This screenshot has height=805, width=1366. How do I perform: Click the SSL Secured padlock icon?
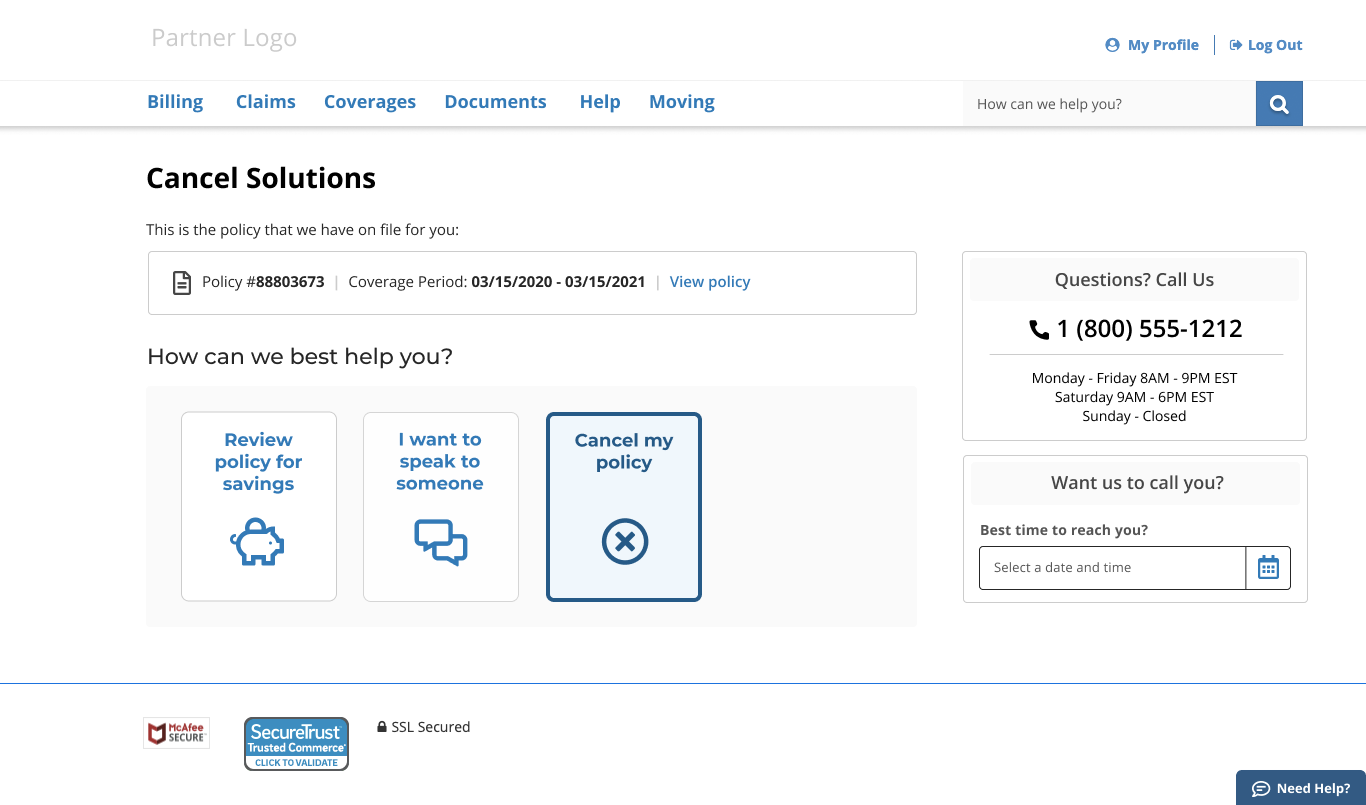tap(382, 727)
